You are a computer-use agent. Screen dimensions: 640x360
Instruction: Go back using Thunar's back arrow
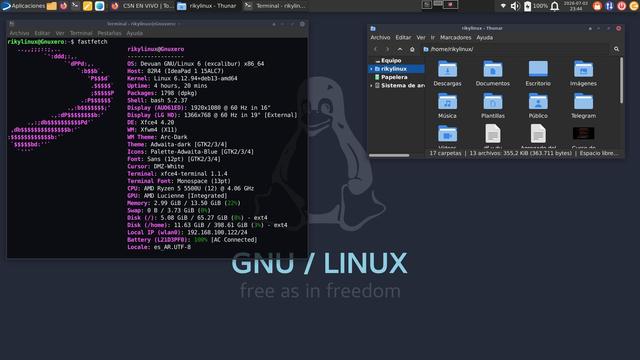376,49
